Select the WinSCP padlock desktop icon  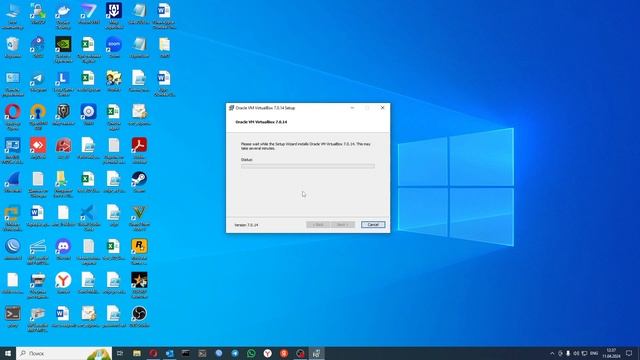pos(38,14)
